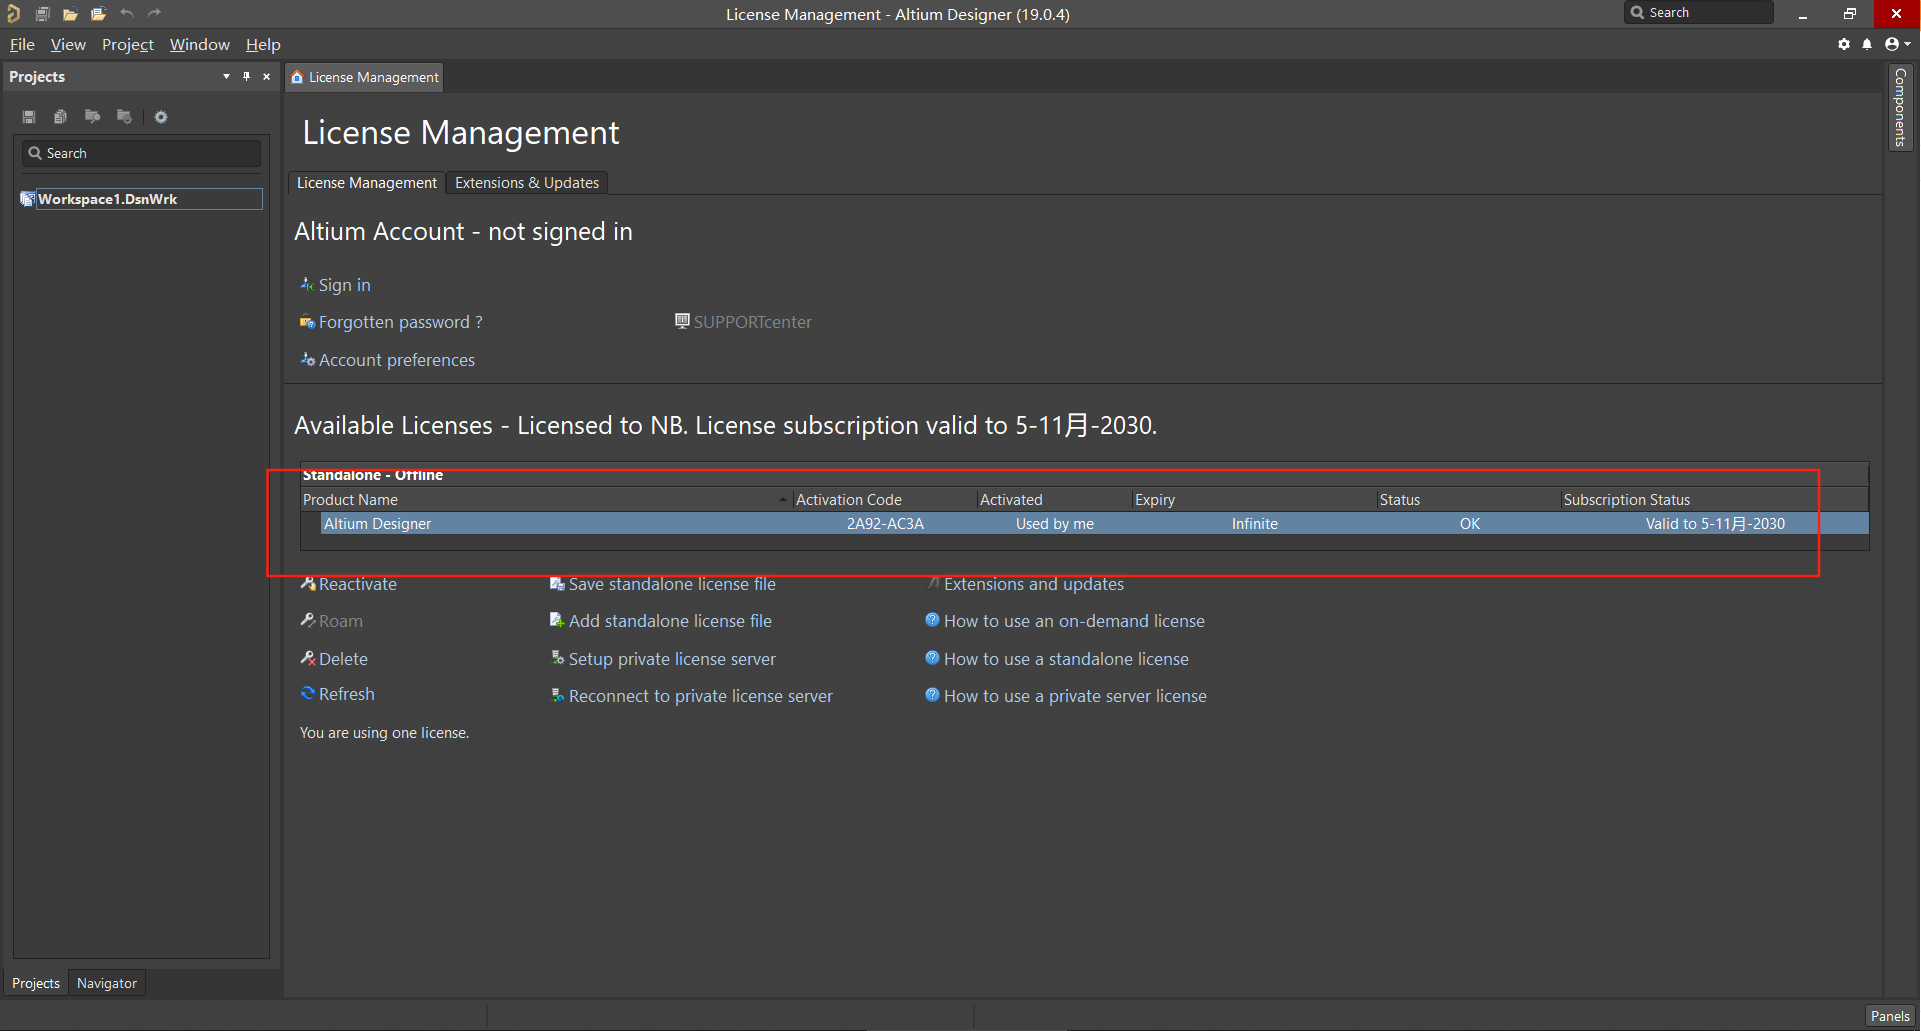Open the Project menu
Screen dimensions: 1921x1031
tap(128, 44)
